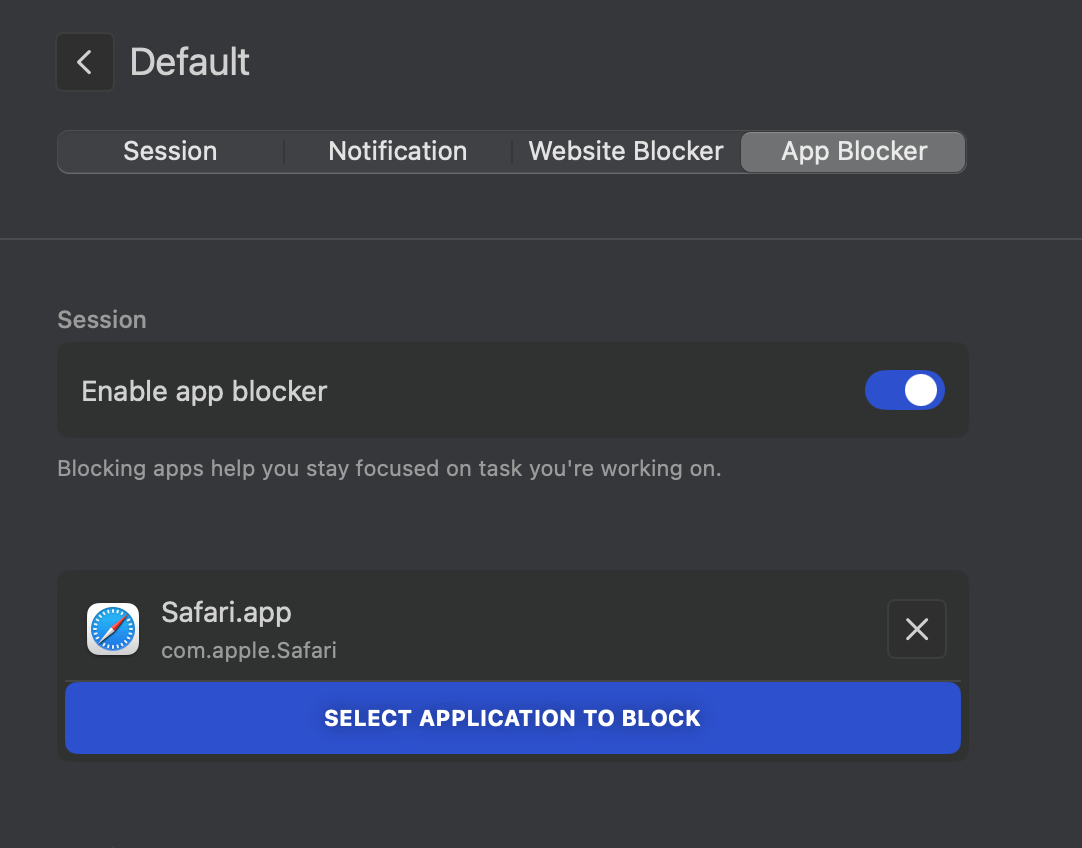Click the Blocking apps help description text
This screenshot has width=1082, height=848.
click(389, 468)
